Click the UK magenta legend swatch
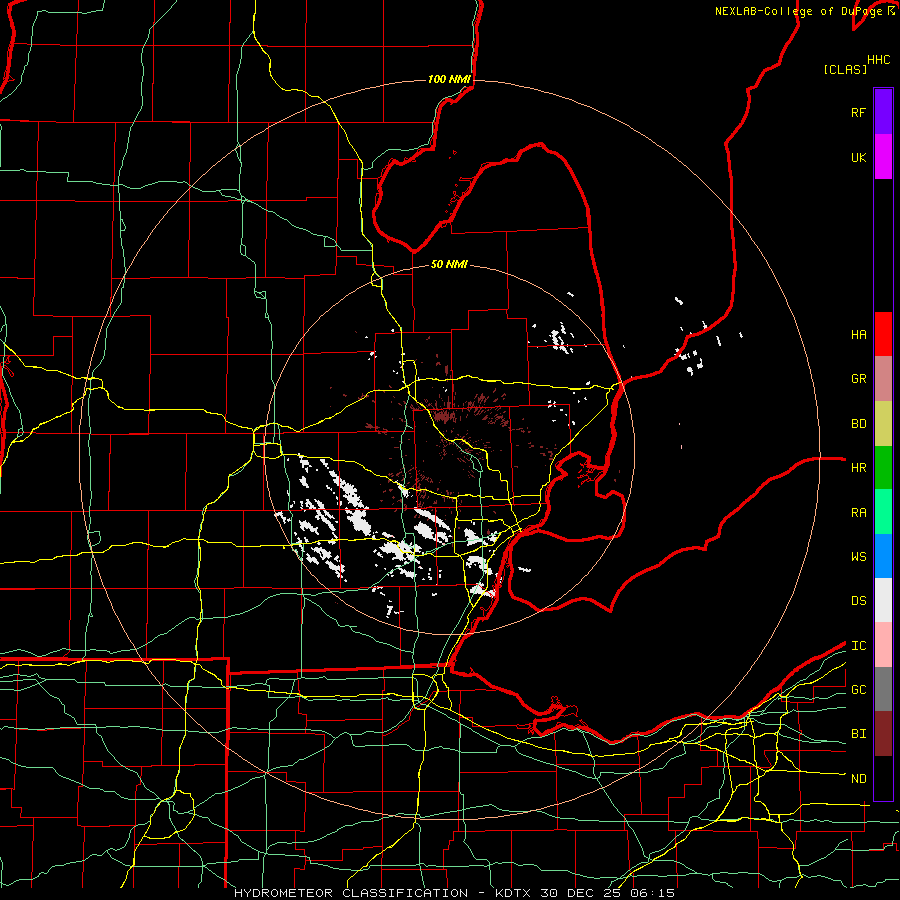 883,157
